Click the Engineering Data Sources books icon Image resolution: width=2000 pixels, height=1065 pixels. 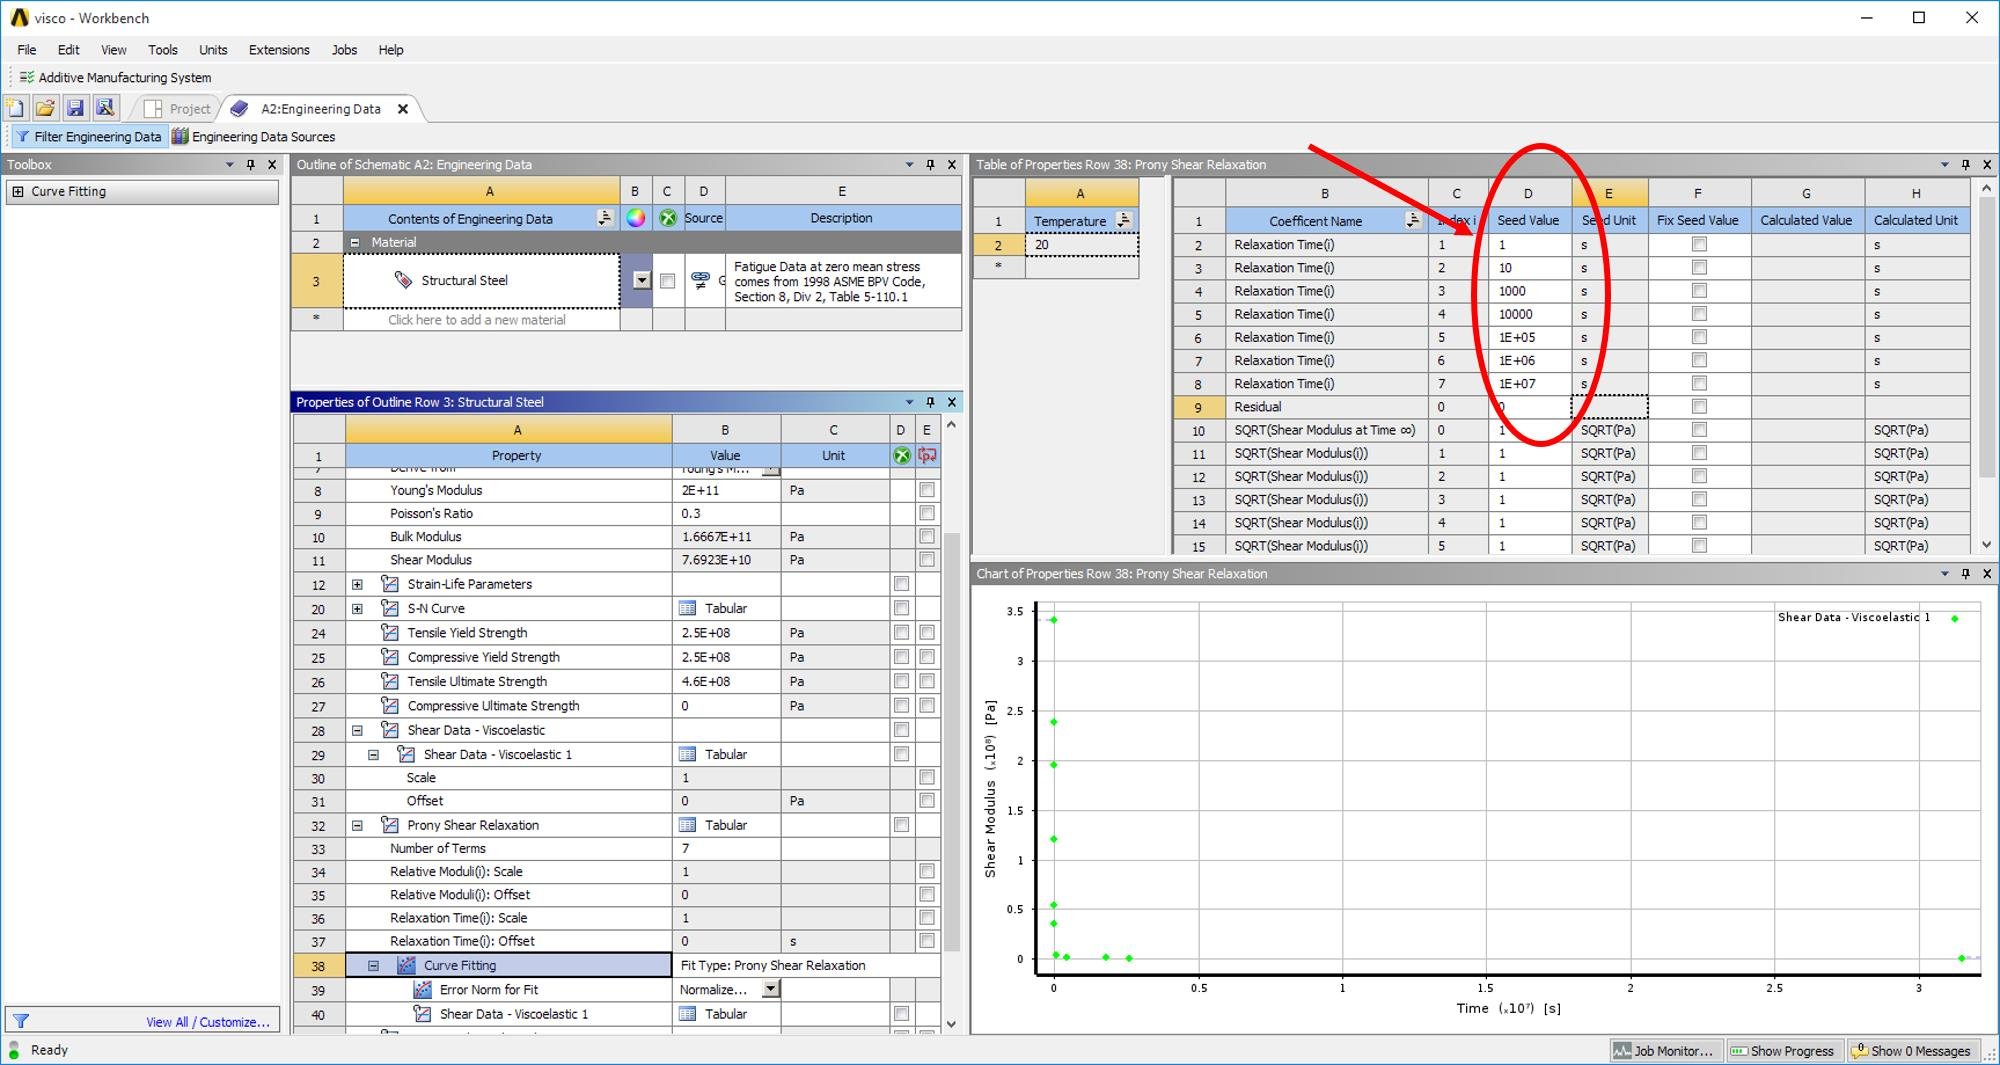(x=180, y=136)
